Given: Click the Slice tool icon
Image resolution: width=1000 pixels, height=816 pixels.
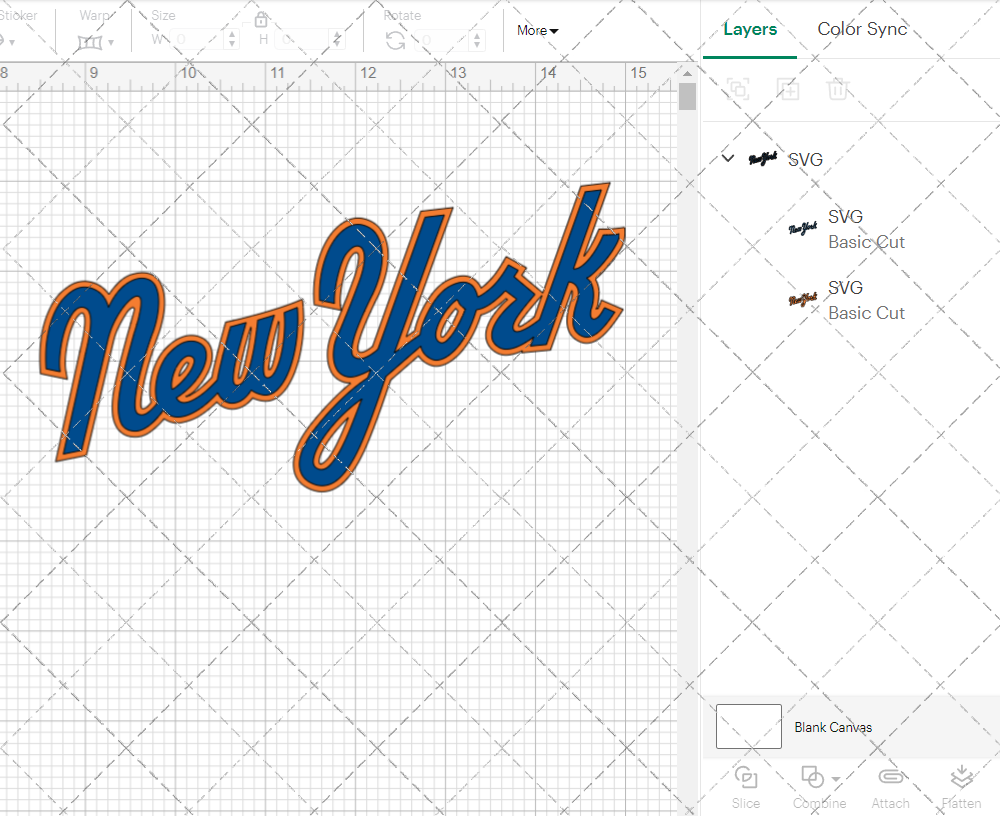Looking at the screenshot, I should [745, 778].
